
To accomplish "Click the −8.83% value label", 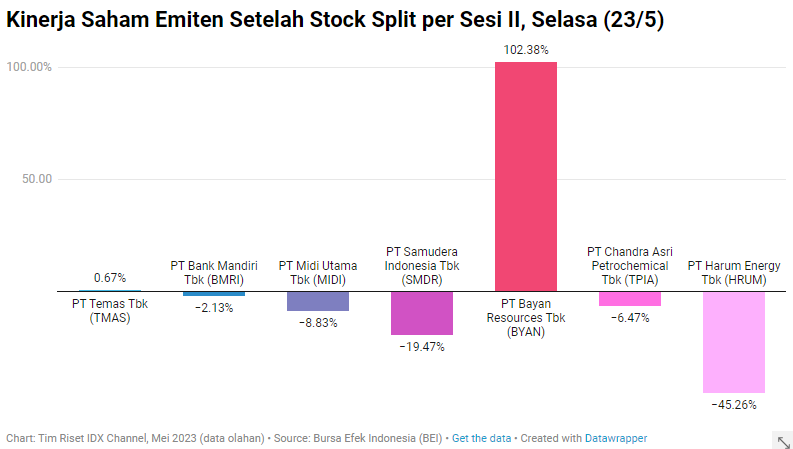I will [317, 323].
